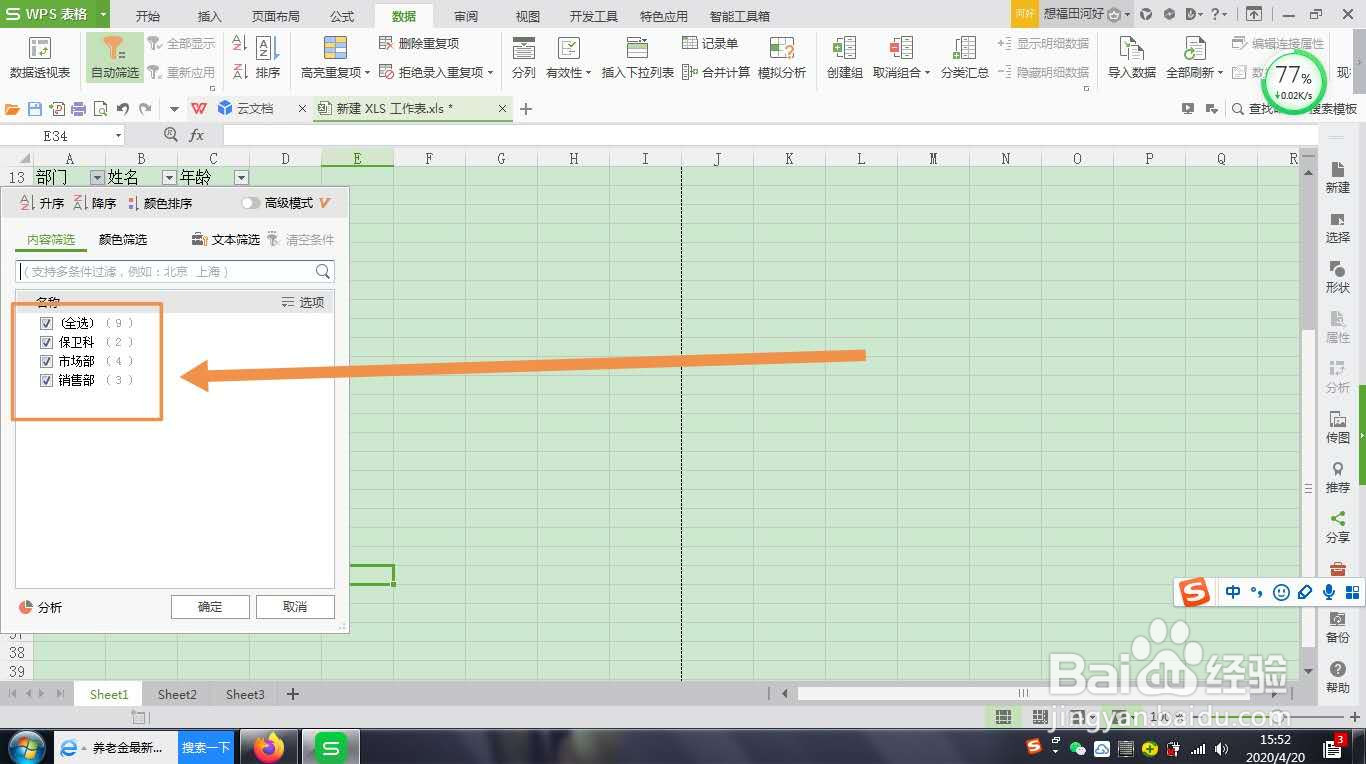Click the 确定 button in filter panel
The height and width of the screenshot is (764, 1366).
(x=210, y=607)
